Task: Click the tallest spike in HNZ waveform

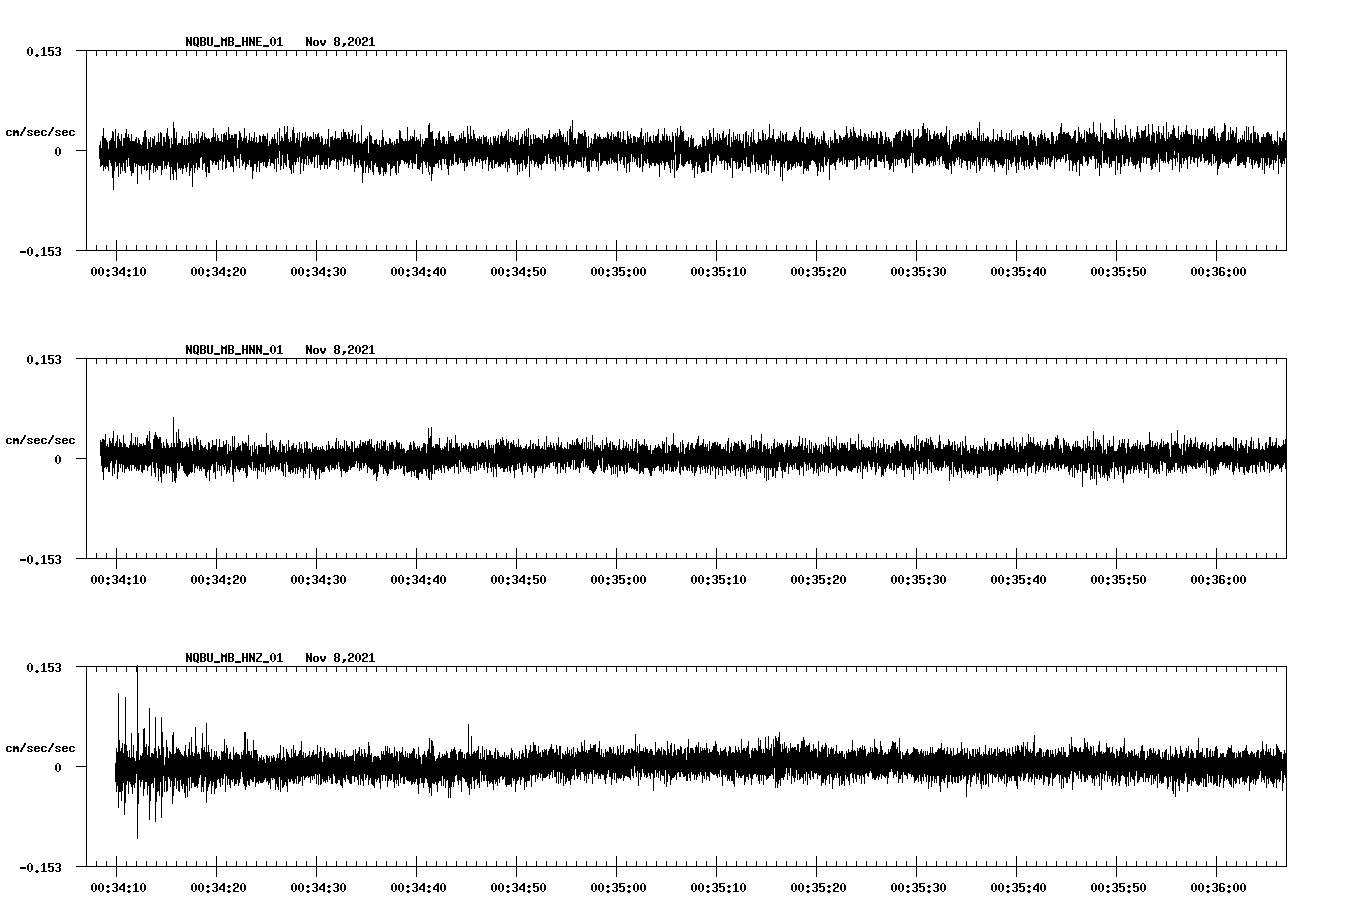Action: pyautogui.click(x=137, y=750)
